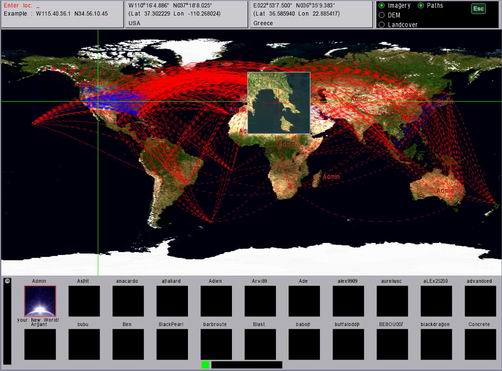Open the Concrete world thumbnail
The width and height of the screenshot is (502, 371).
480,344
